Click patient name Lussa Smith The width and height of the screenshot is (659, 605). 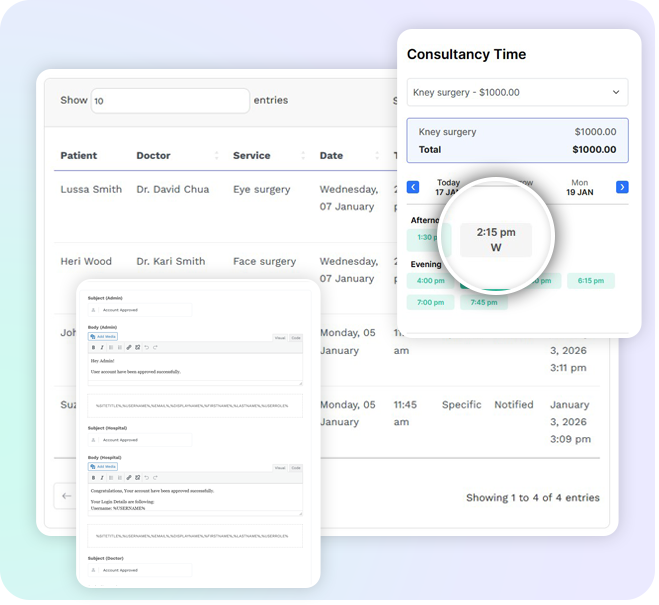[x=91, y=189]
